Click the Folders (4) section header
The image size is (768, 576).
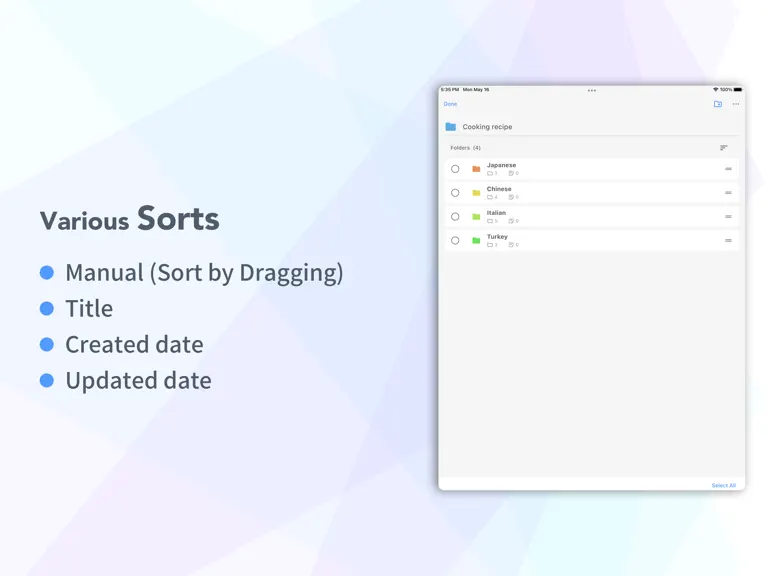[x=465, y=147]
